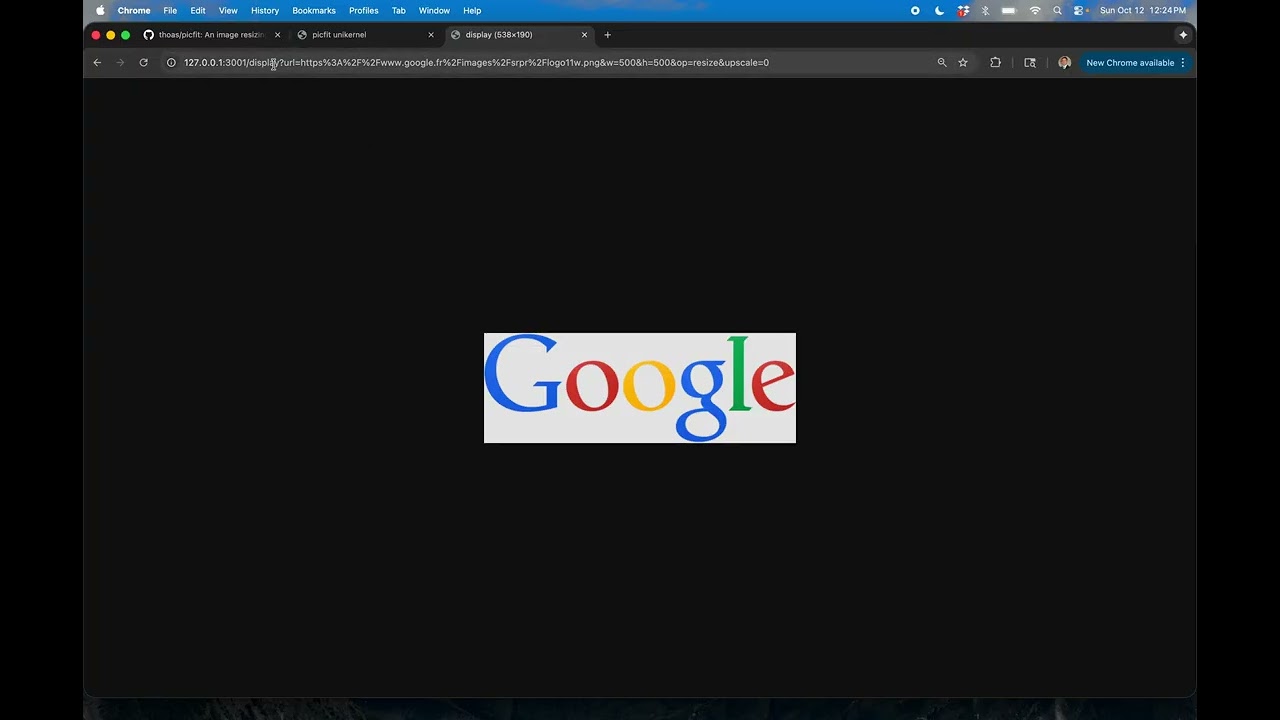This screenshot has width=1280, height=720.
Task: Open the Bookmarks menu
Action: click(x=314, y=11)
